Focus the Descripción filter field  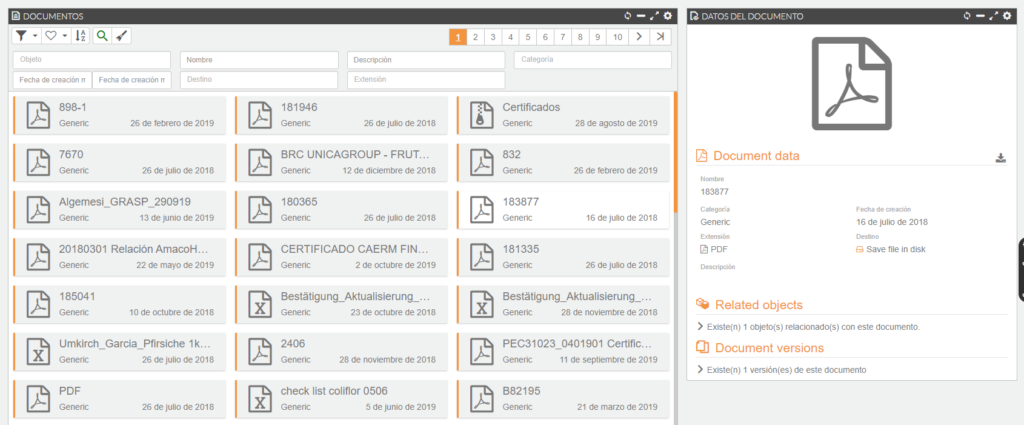coord(426,59)
